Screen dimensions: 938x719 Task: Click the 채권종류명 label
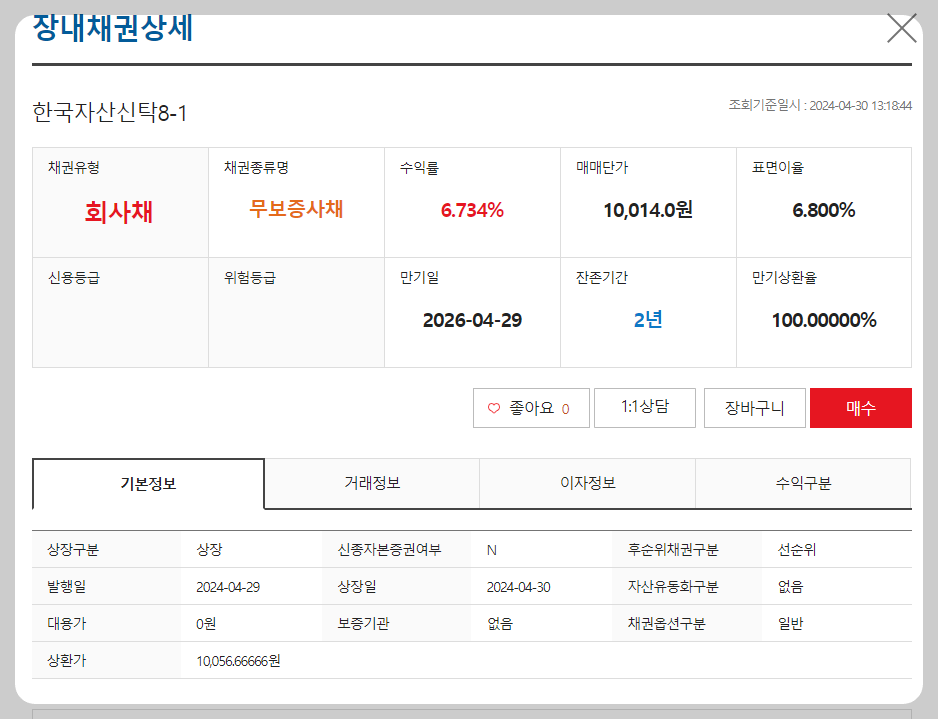257,167
